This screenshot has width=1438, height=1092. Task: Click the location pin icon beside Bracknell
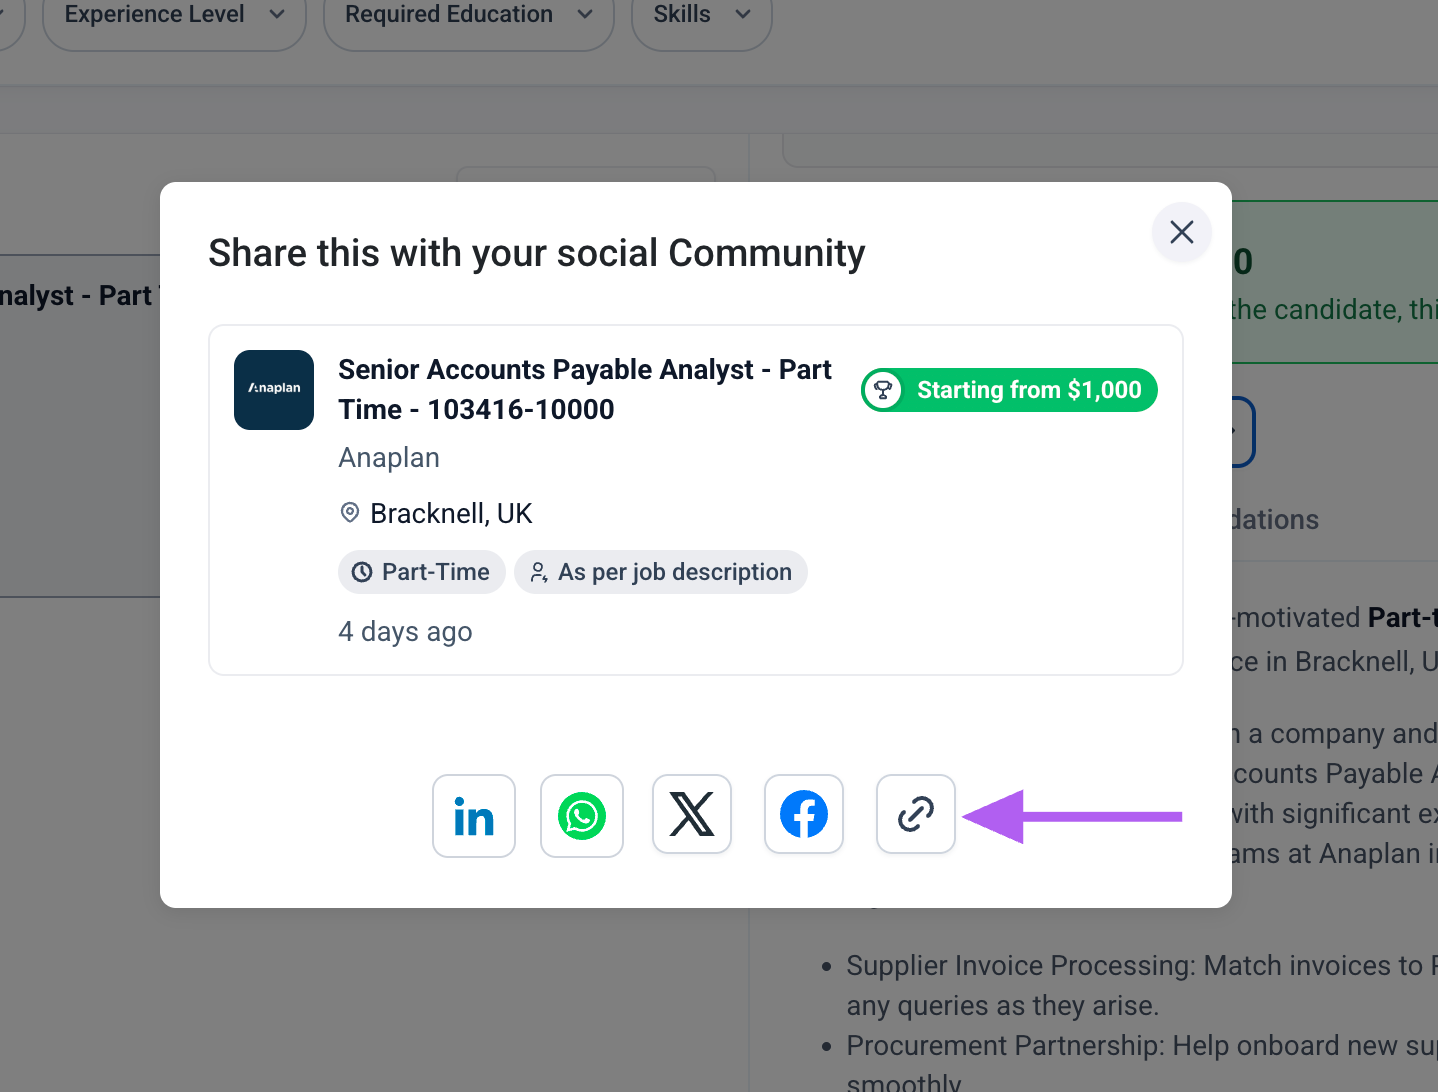pyautogui.click(x=350, y=513)
